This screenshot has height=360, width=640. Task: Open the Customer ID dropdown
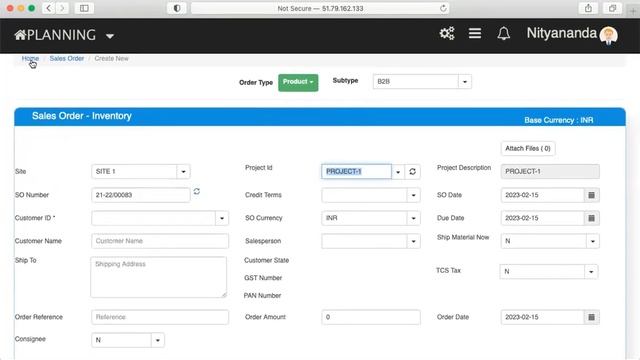click(x=222, y=218)
